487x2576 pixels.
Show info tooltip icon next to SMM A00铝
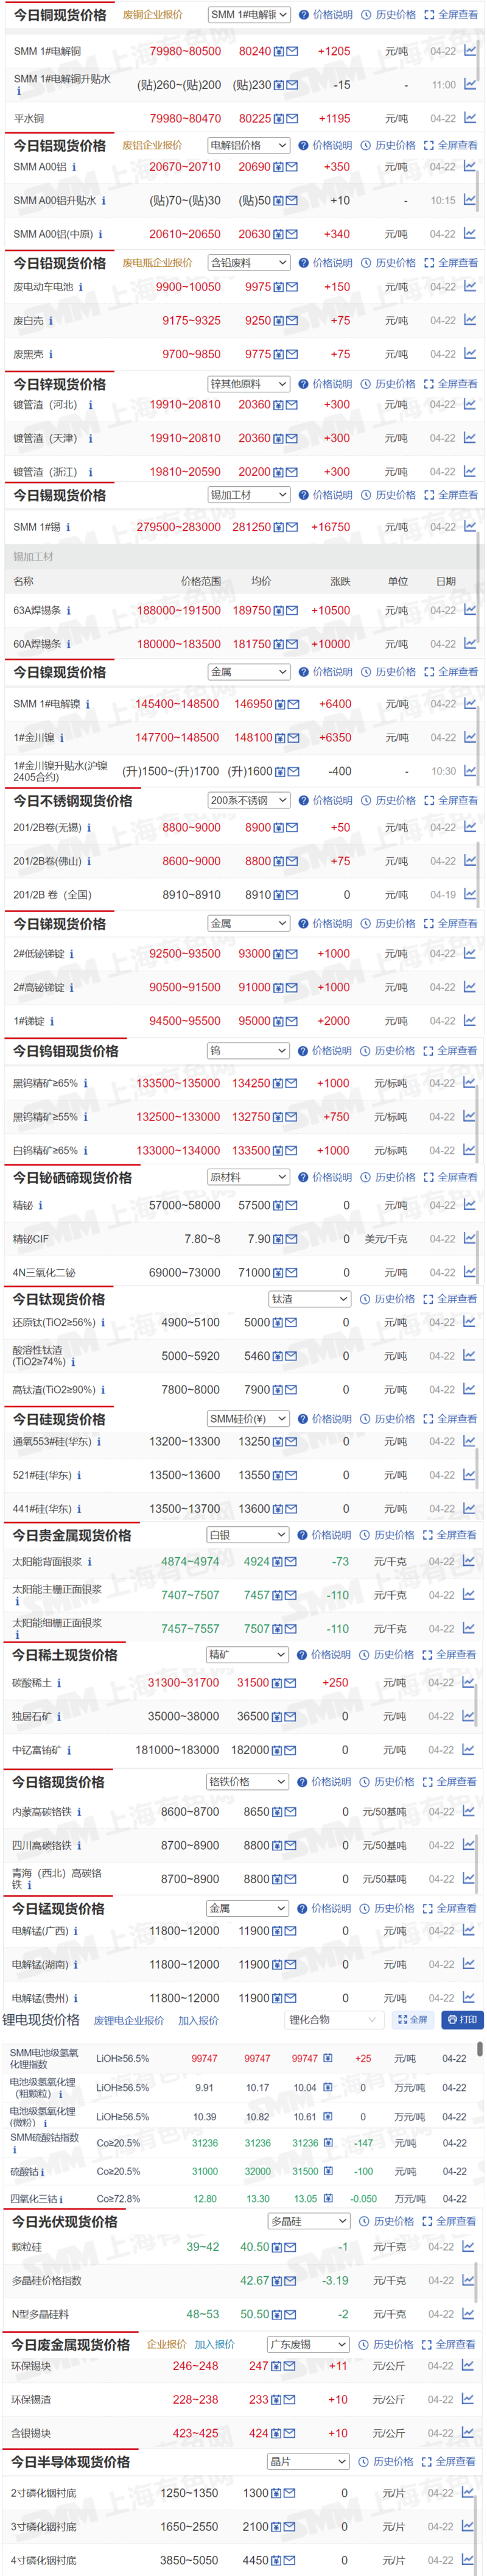click(x=74, y=167)
